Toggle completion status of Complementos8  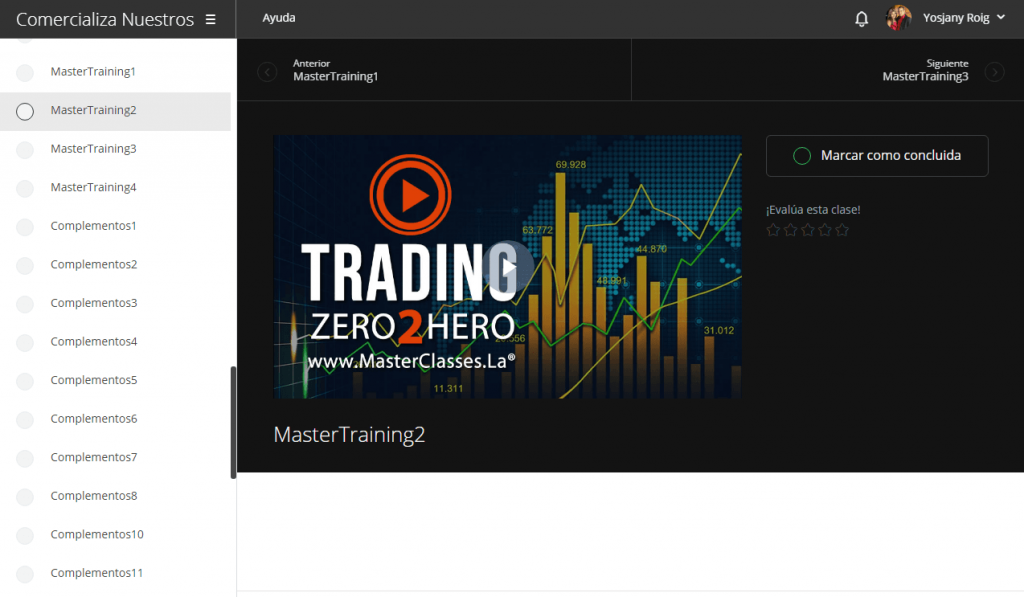pos(25,496)
